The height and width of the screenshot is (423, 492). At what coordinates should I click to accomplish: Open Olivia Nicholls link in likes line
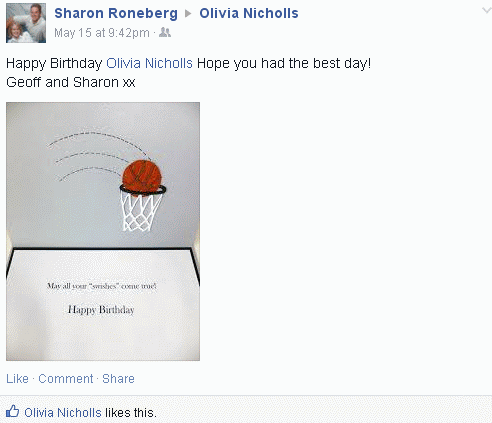click(x=63, y=413)
